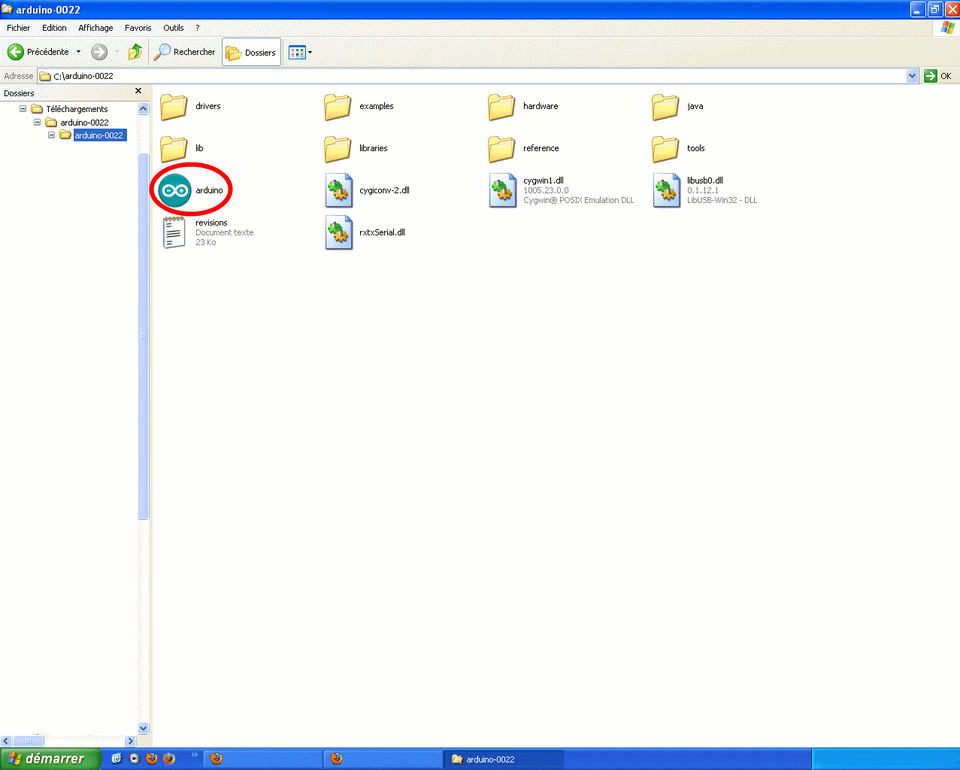Click the Précédente back button
The height and width of the screenshot is (770, 960).
40,52
